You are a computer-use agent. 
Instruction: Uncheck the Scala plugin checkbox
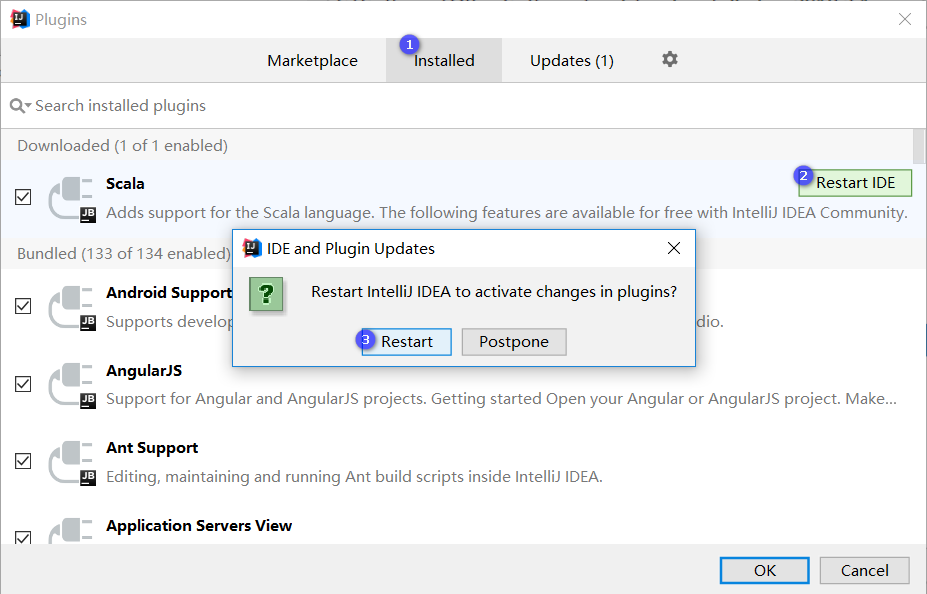23,198
